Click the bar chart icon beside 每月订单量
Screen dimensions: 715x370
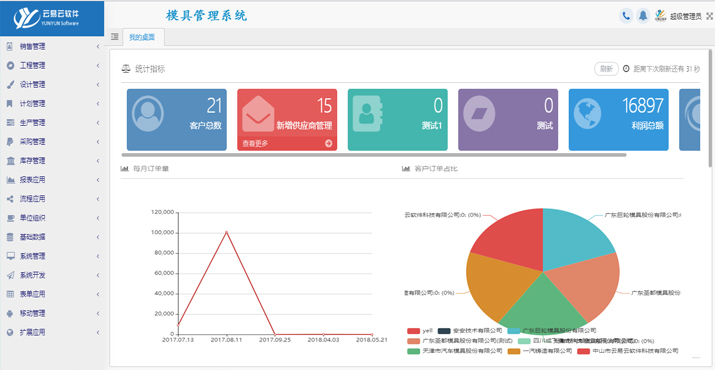point(124,168)
